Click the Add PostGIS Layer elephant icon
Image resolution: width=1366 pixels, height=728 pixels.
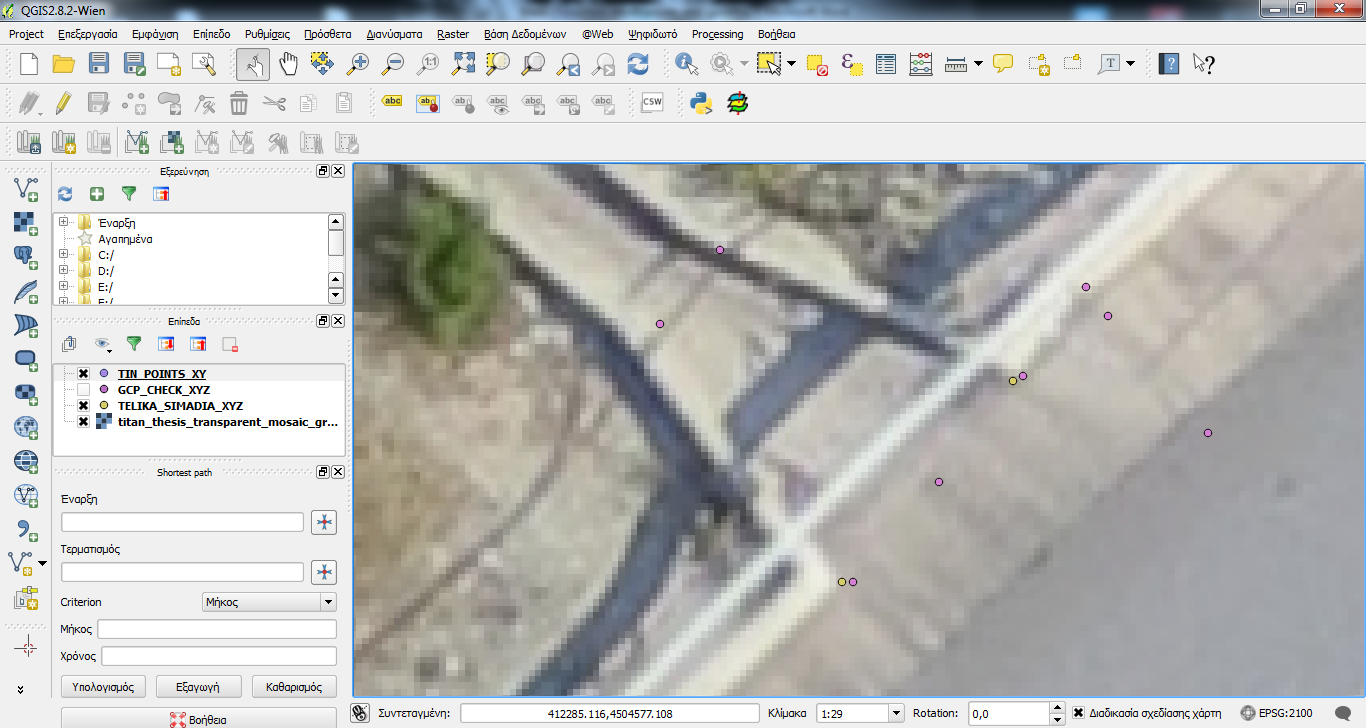(26, 255)
